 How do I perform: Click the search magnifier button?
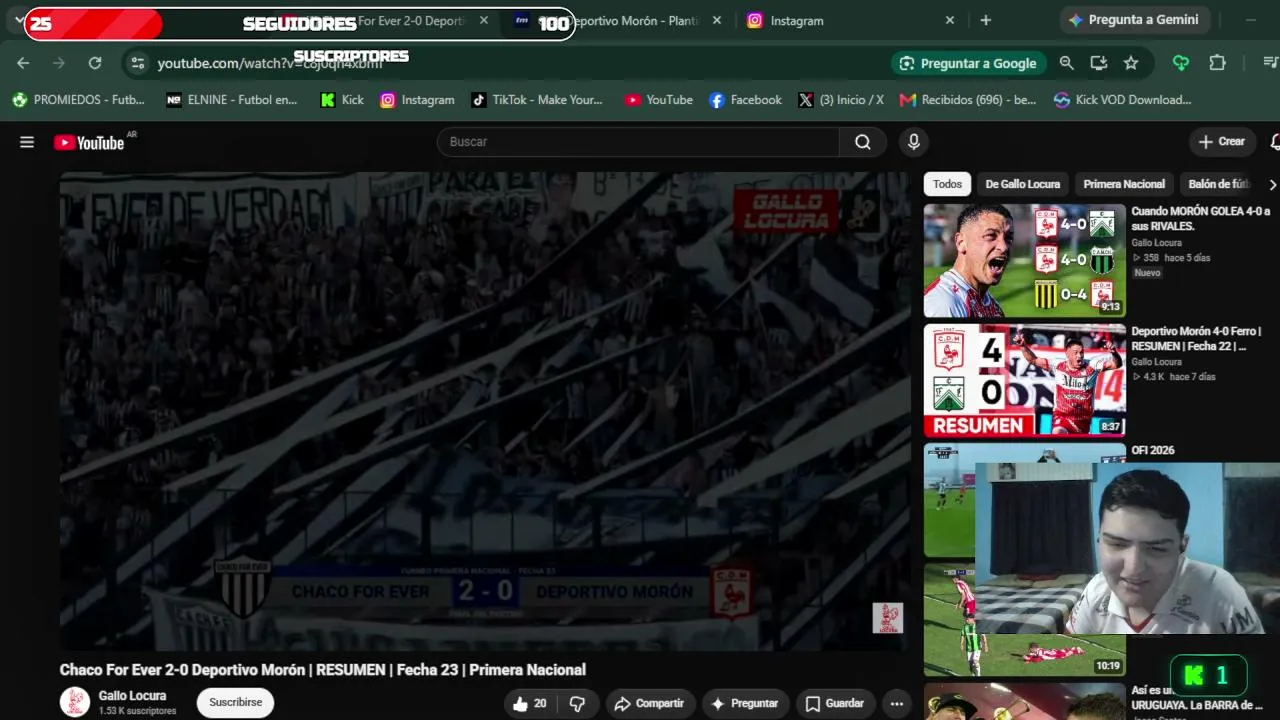tap(863, 142)
